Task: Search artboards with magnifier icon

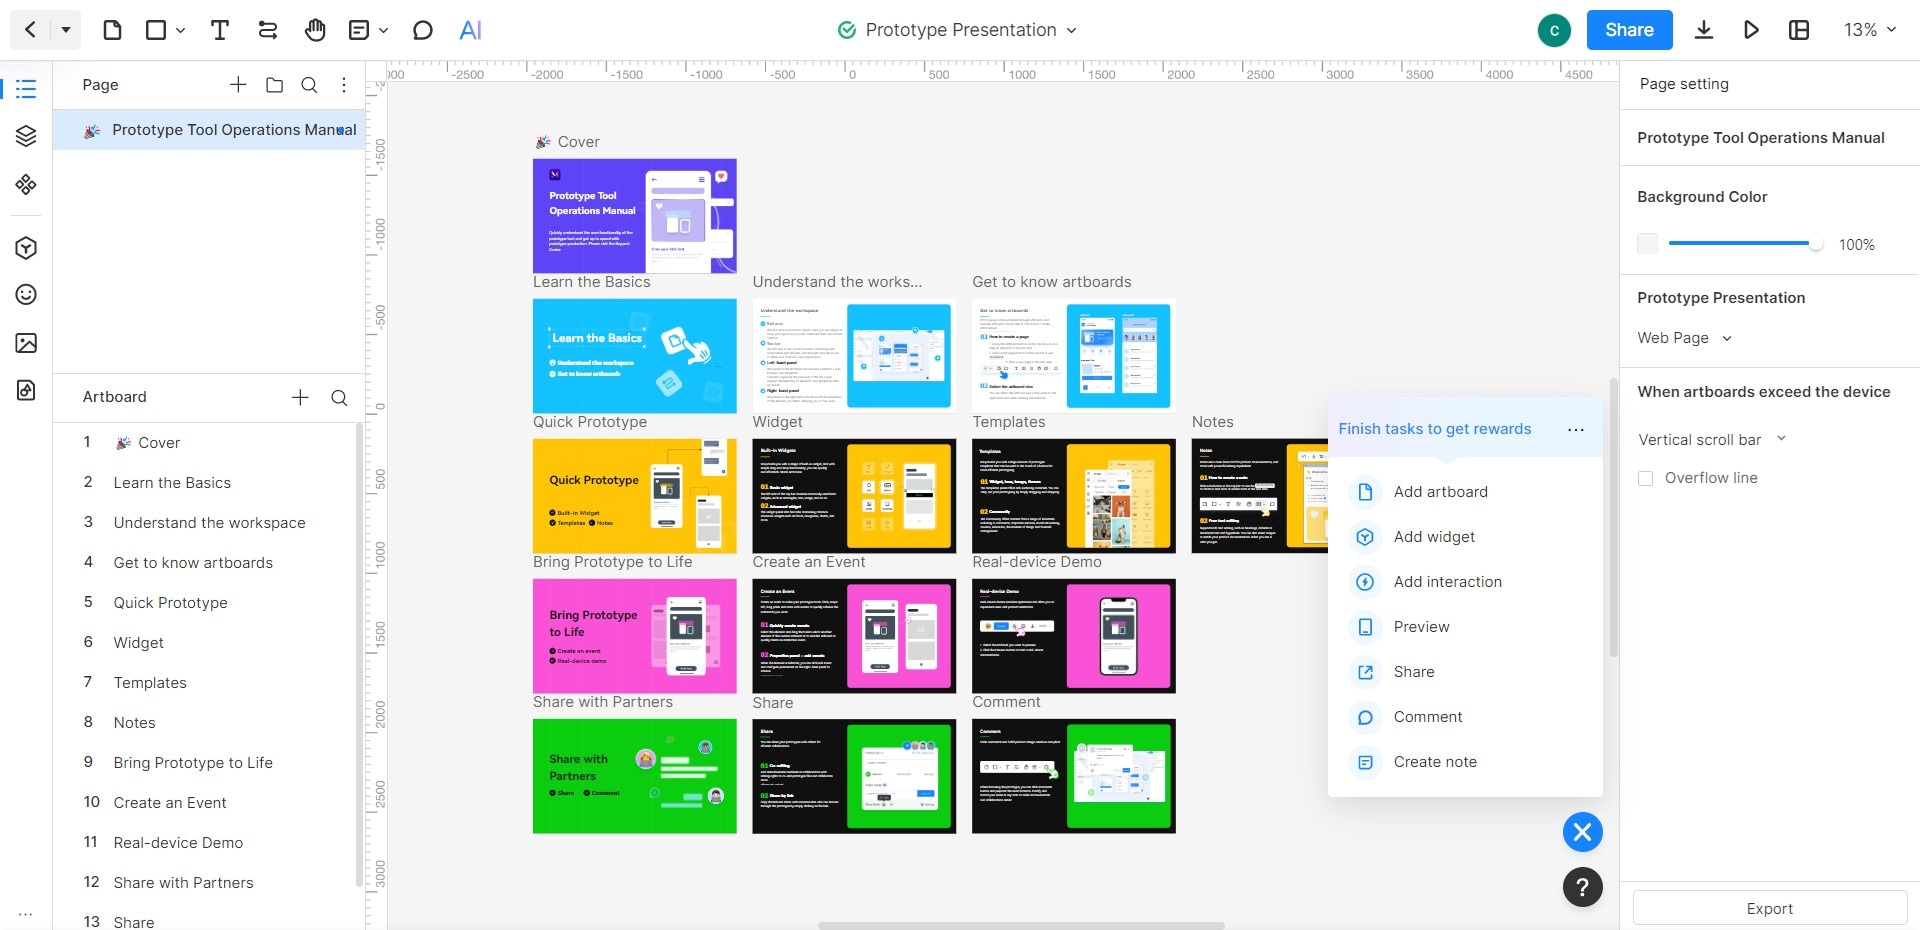Action: pos(339,397)
